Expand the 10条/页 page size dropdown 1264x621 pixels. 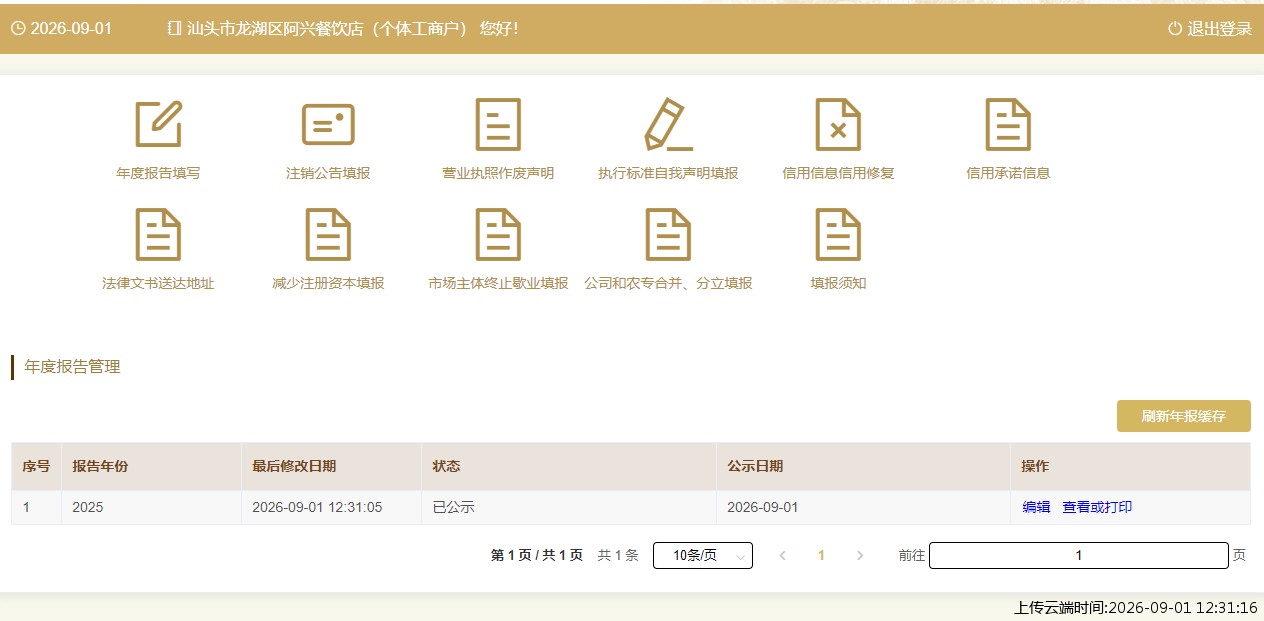point(703,555)
